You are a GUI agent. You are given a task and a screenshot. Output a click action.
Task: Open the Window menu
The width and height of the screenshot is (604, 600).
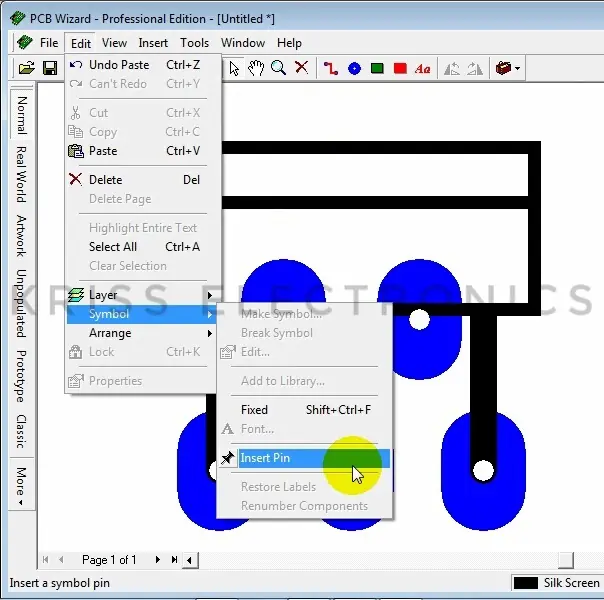pos(243,43)
